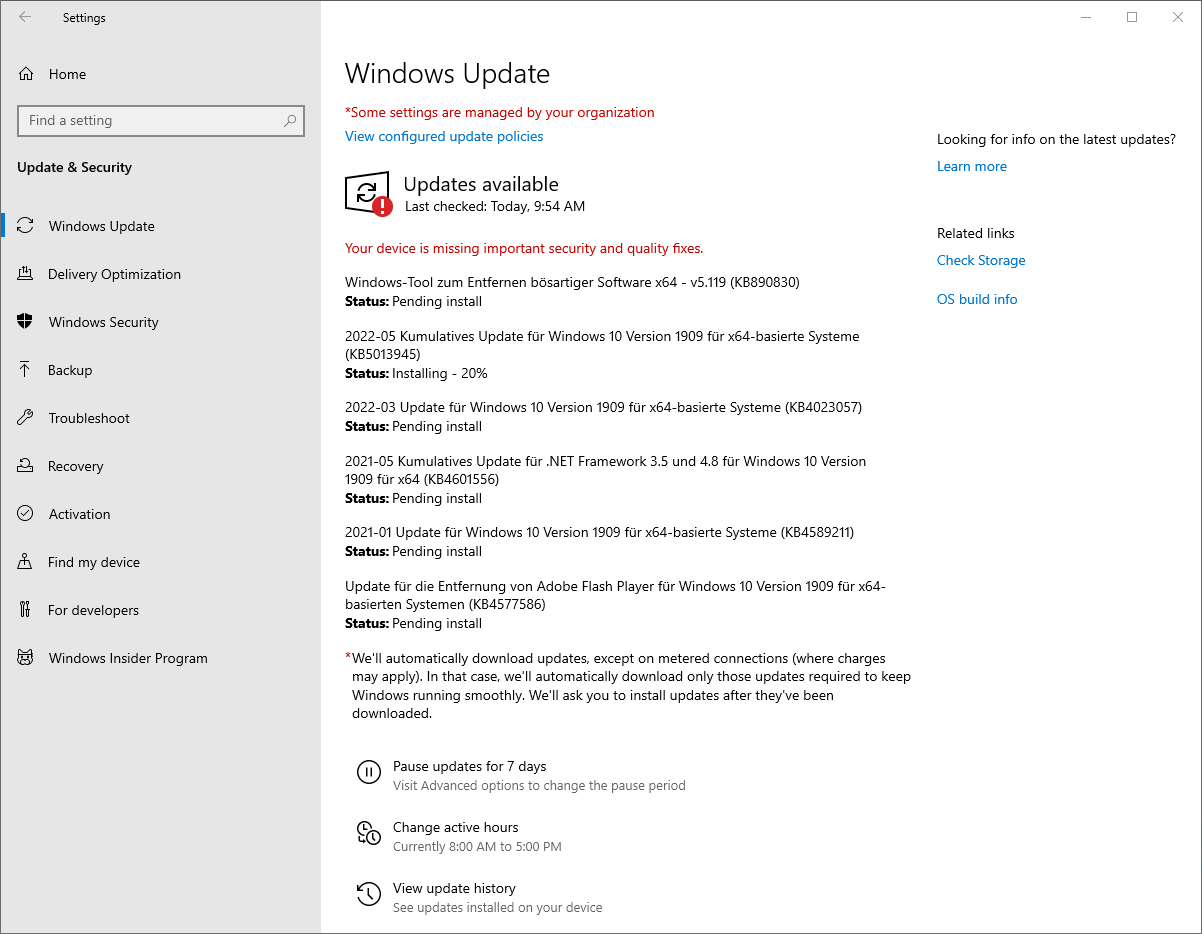Click the Activation checkmark circle icon

coord(26,514)
